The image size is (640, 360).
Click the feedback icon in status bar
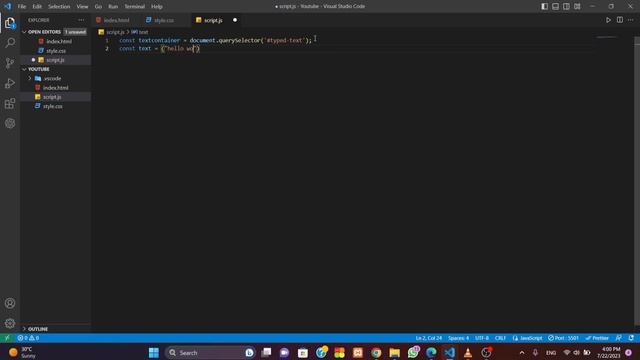pos(619,338)
